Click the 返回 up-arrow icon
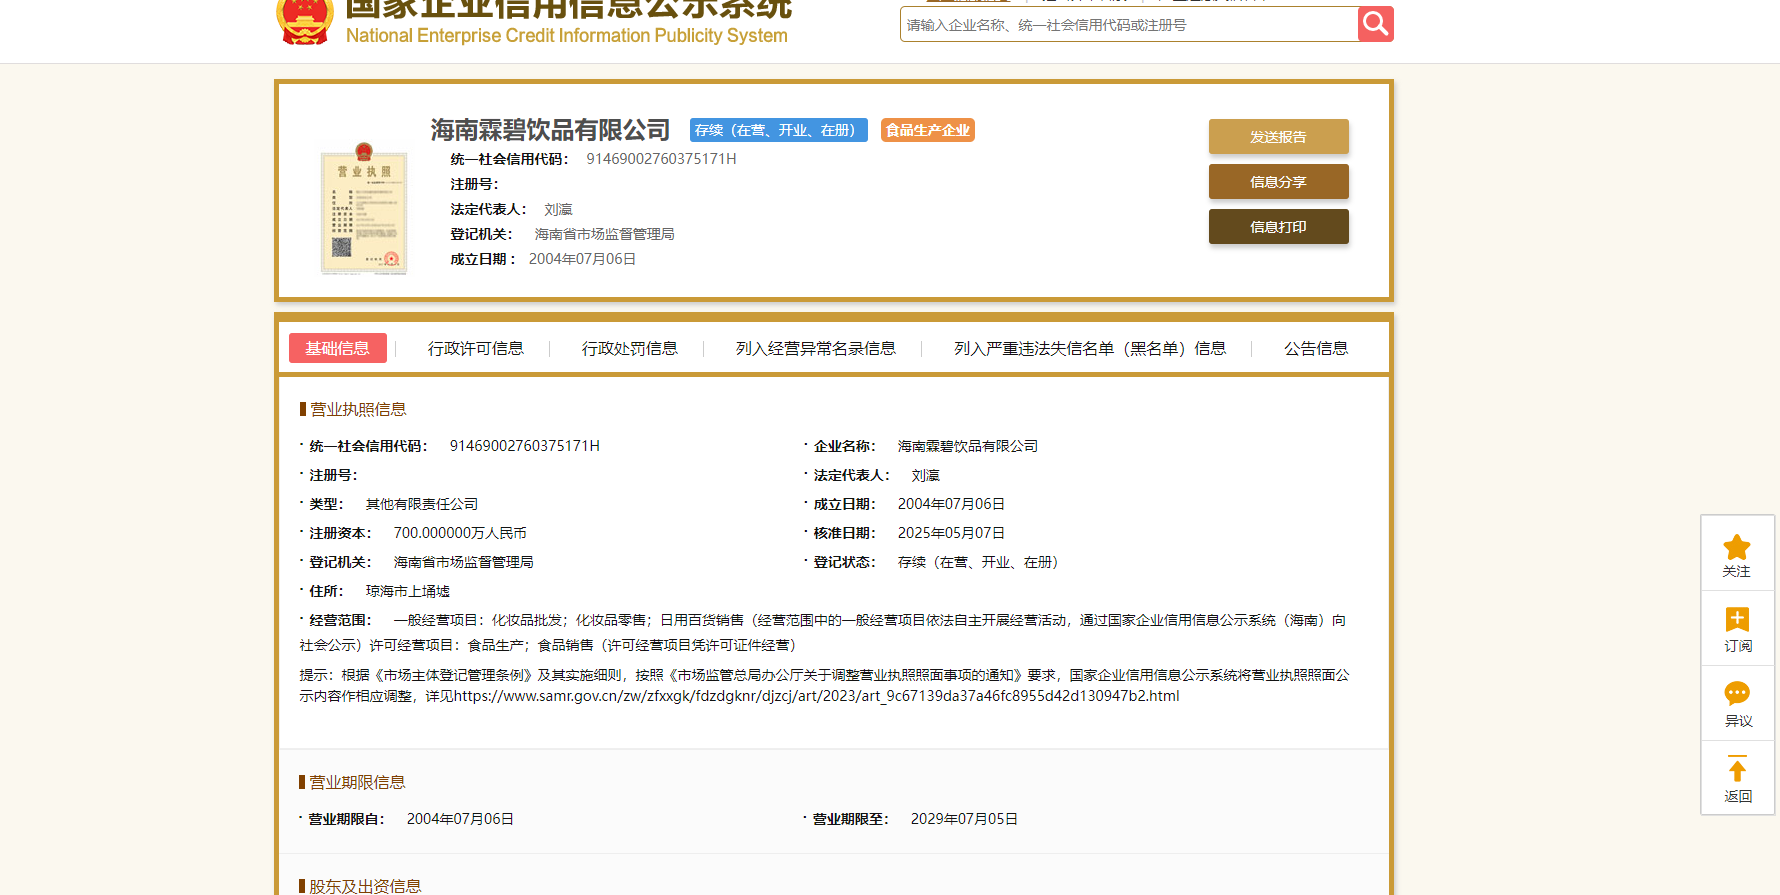The height and width of the screenshot is (895, 1780). pos(1737,768)
